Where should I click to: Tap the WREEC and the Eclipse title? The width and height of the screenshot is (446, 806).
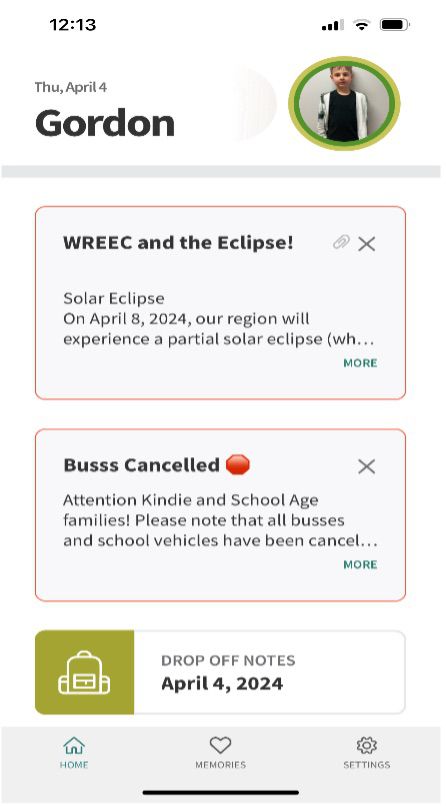178,242
